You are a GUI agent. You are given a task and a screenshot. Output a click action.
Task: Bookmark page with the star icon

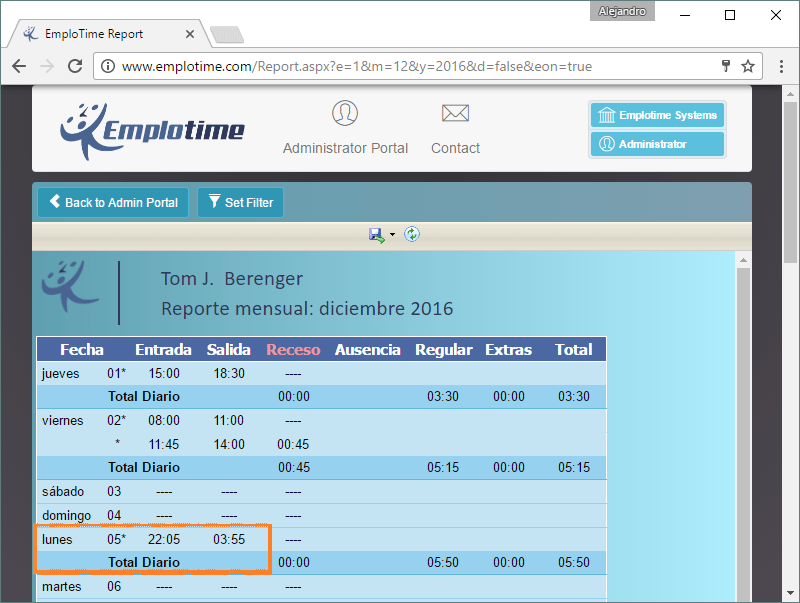[748, 67]
